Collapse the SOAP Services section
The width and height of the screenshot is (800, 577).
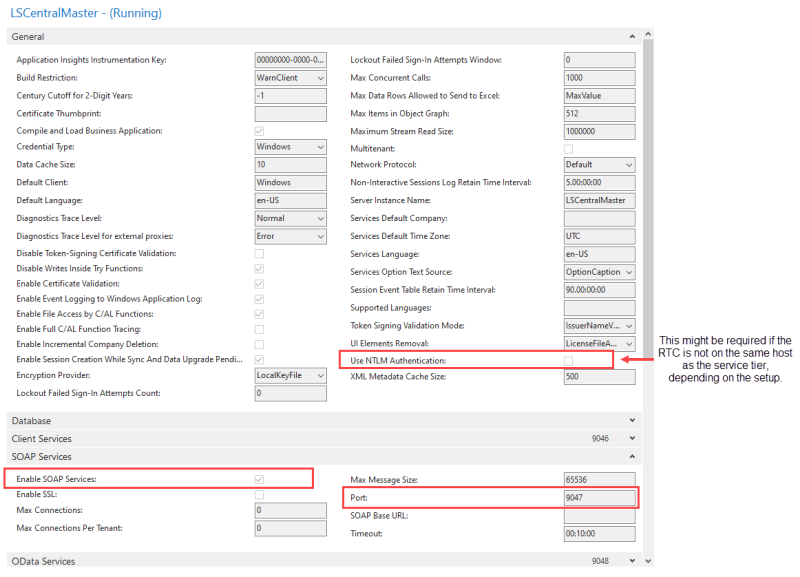click(632, 457)
